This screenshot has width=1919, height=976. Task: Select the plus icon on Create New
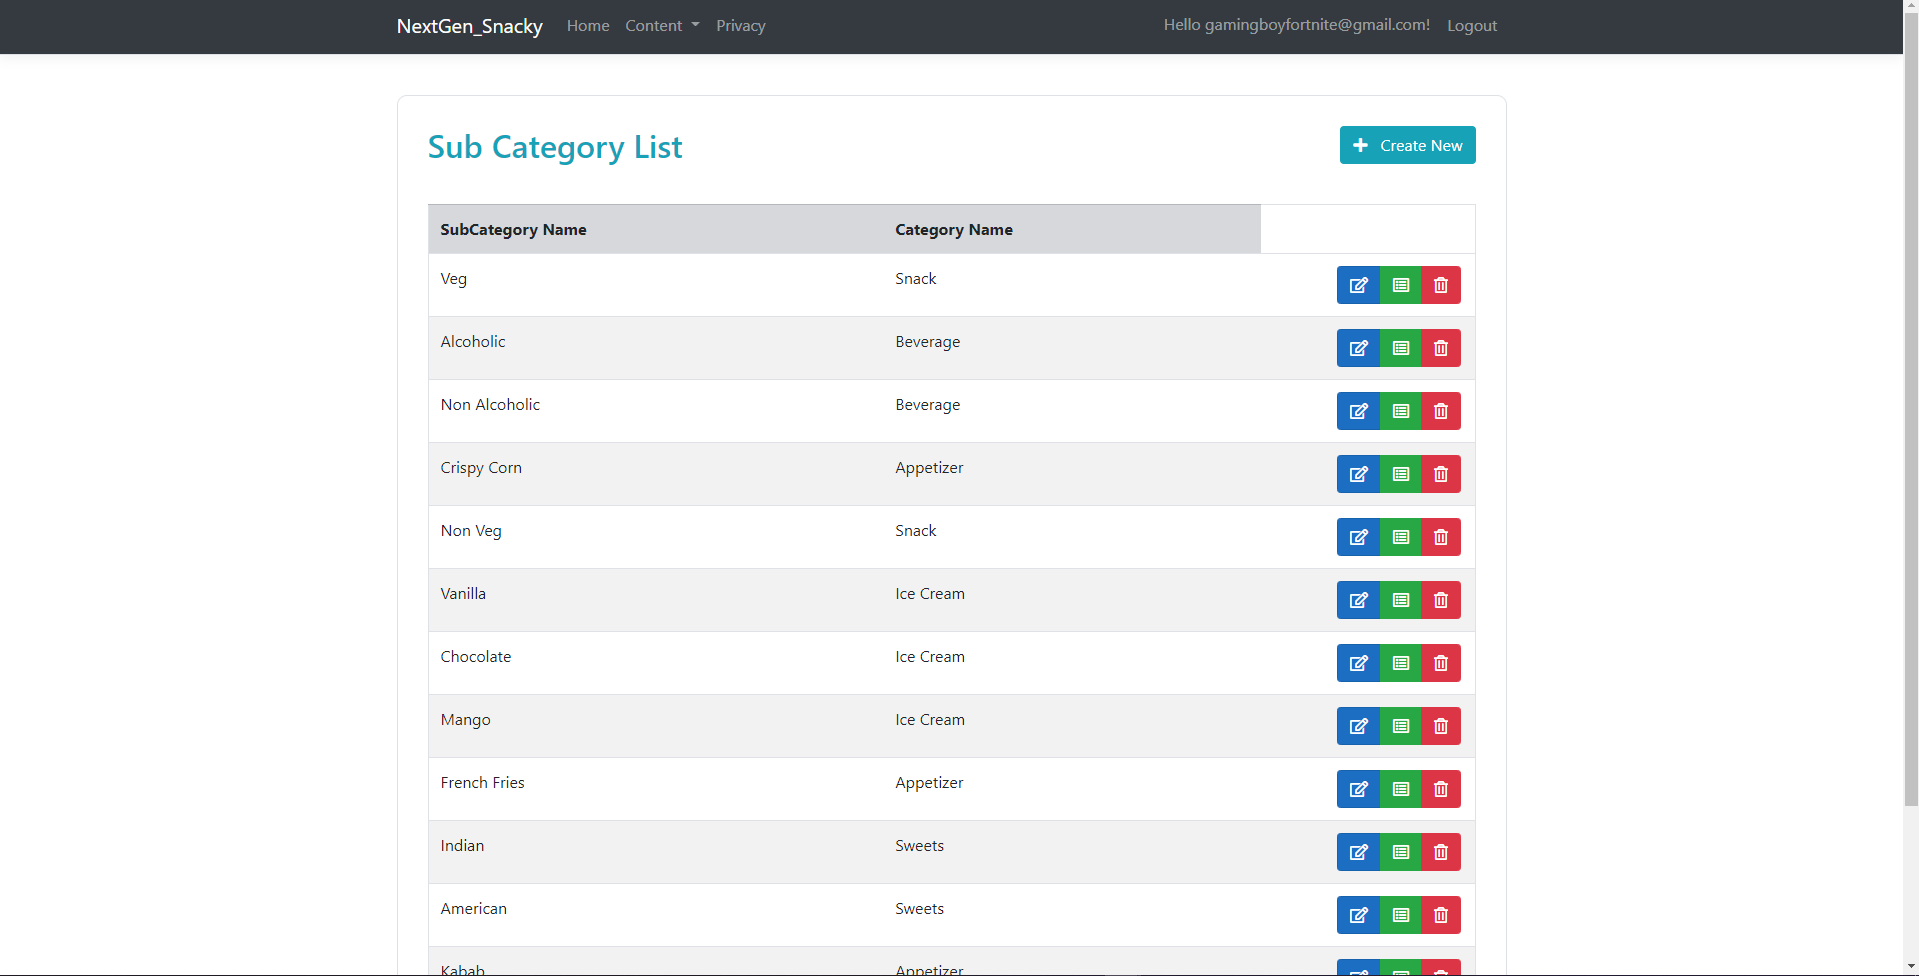1360,145
